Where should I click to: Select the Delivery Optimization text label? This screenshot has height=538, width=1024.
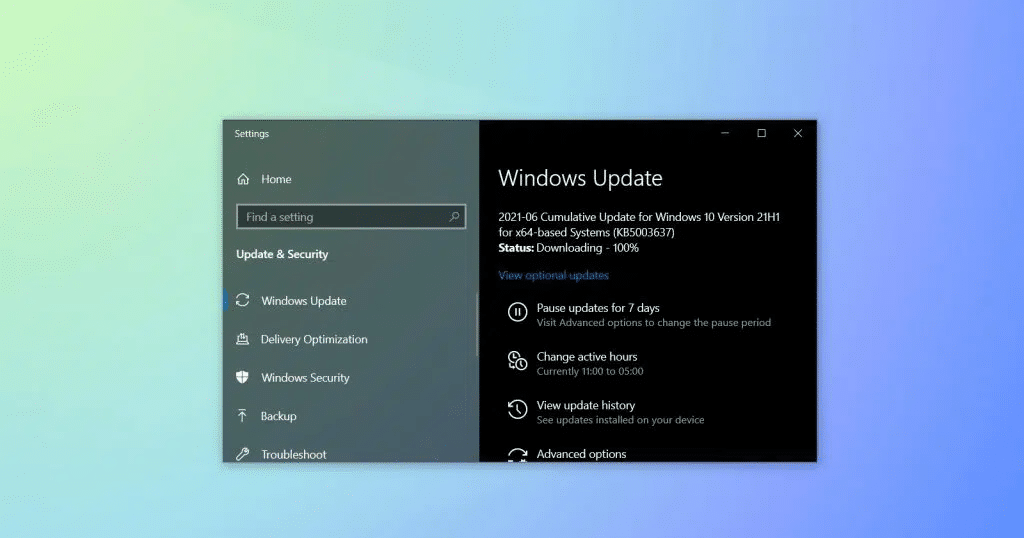314,340
